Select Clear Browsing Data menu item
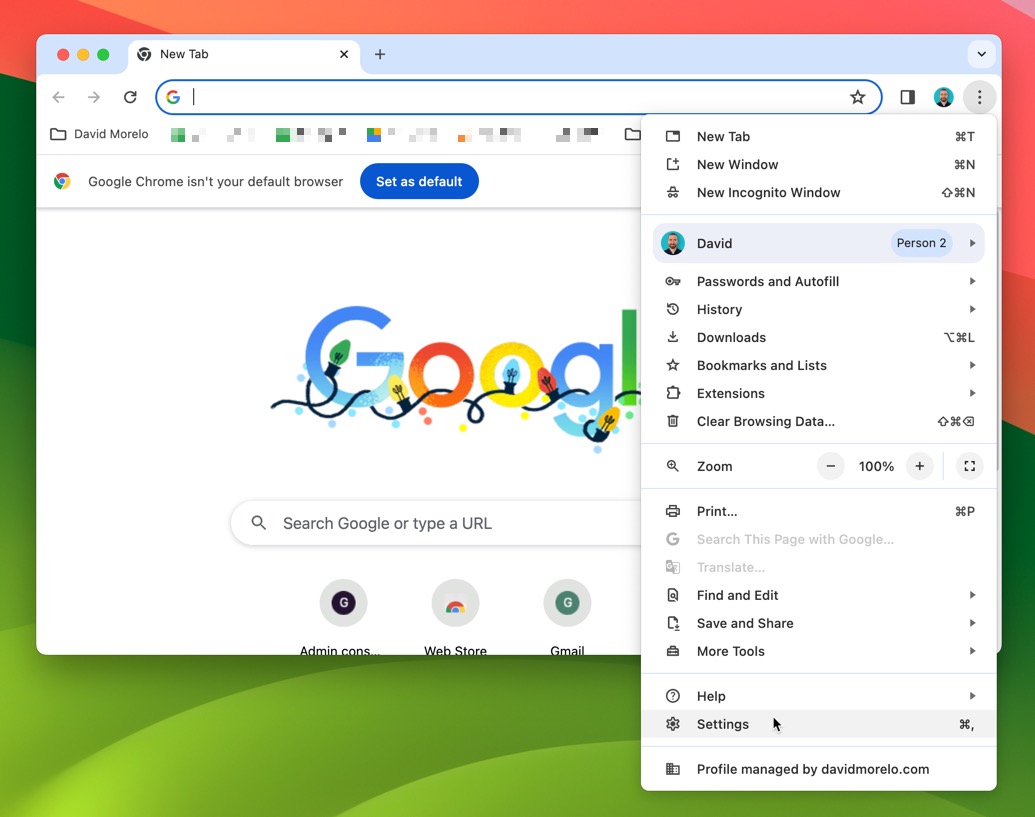 coord(765,422)
